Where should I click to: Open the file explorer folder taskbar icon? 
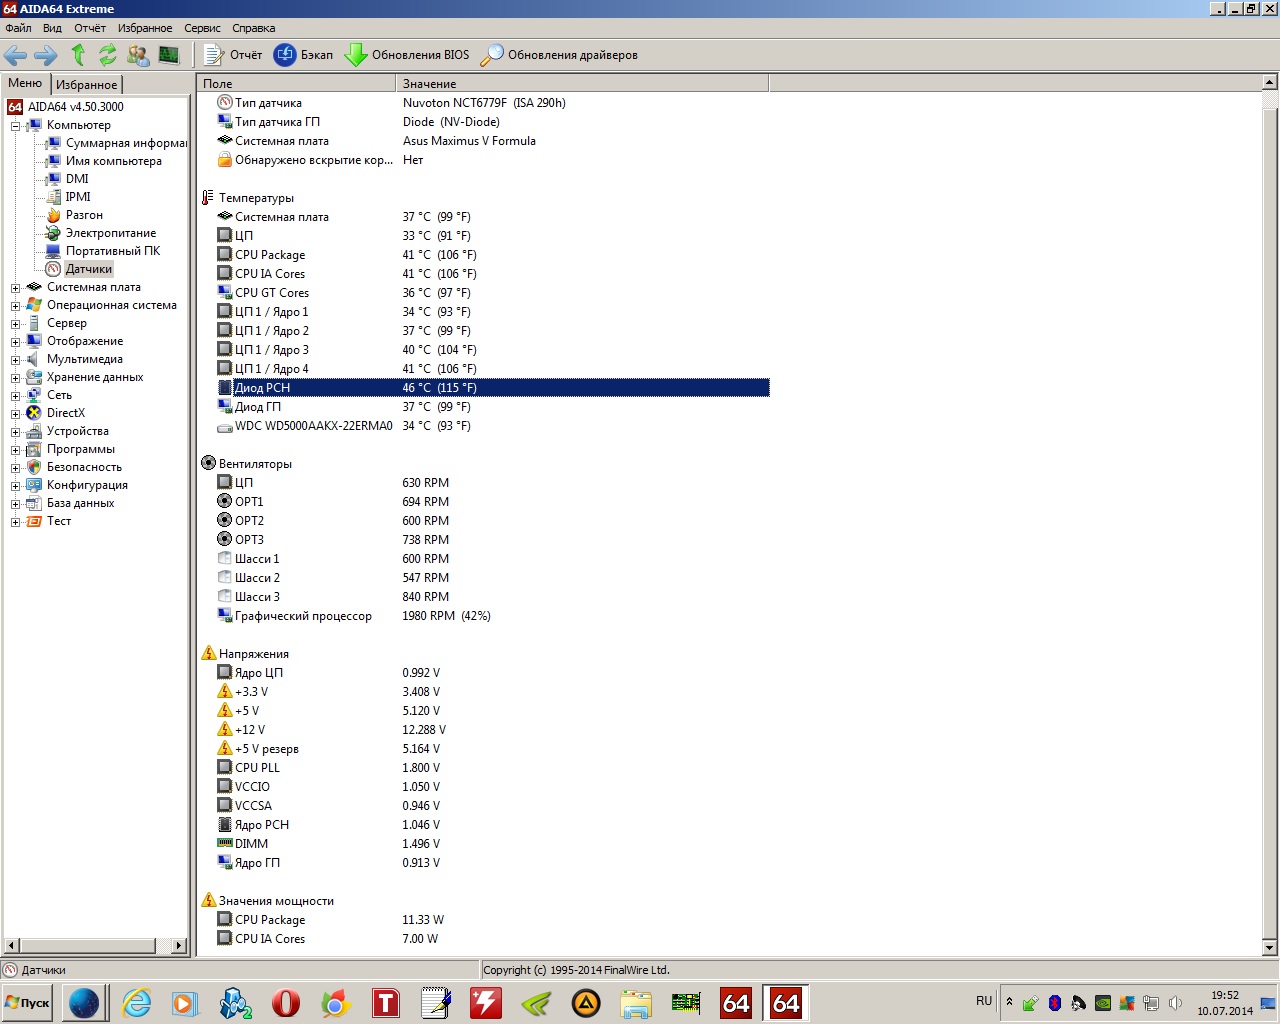tap(636, 1003)
